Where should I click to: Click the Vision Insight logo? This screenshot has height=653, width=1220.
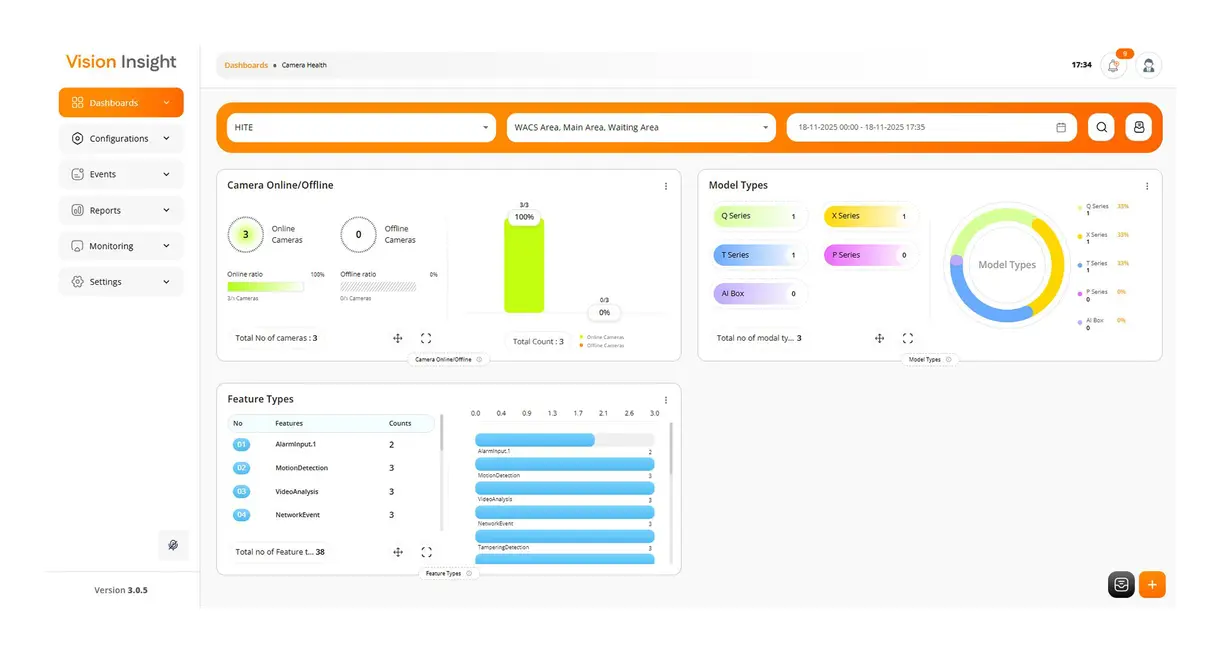pos(121,61)
